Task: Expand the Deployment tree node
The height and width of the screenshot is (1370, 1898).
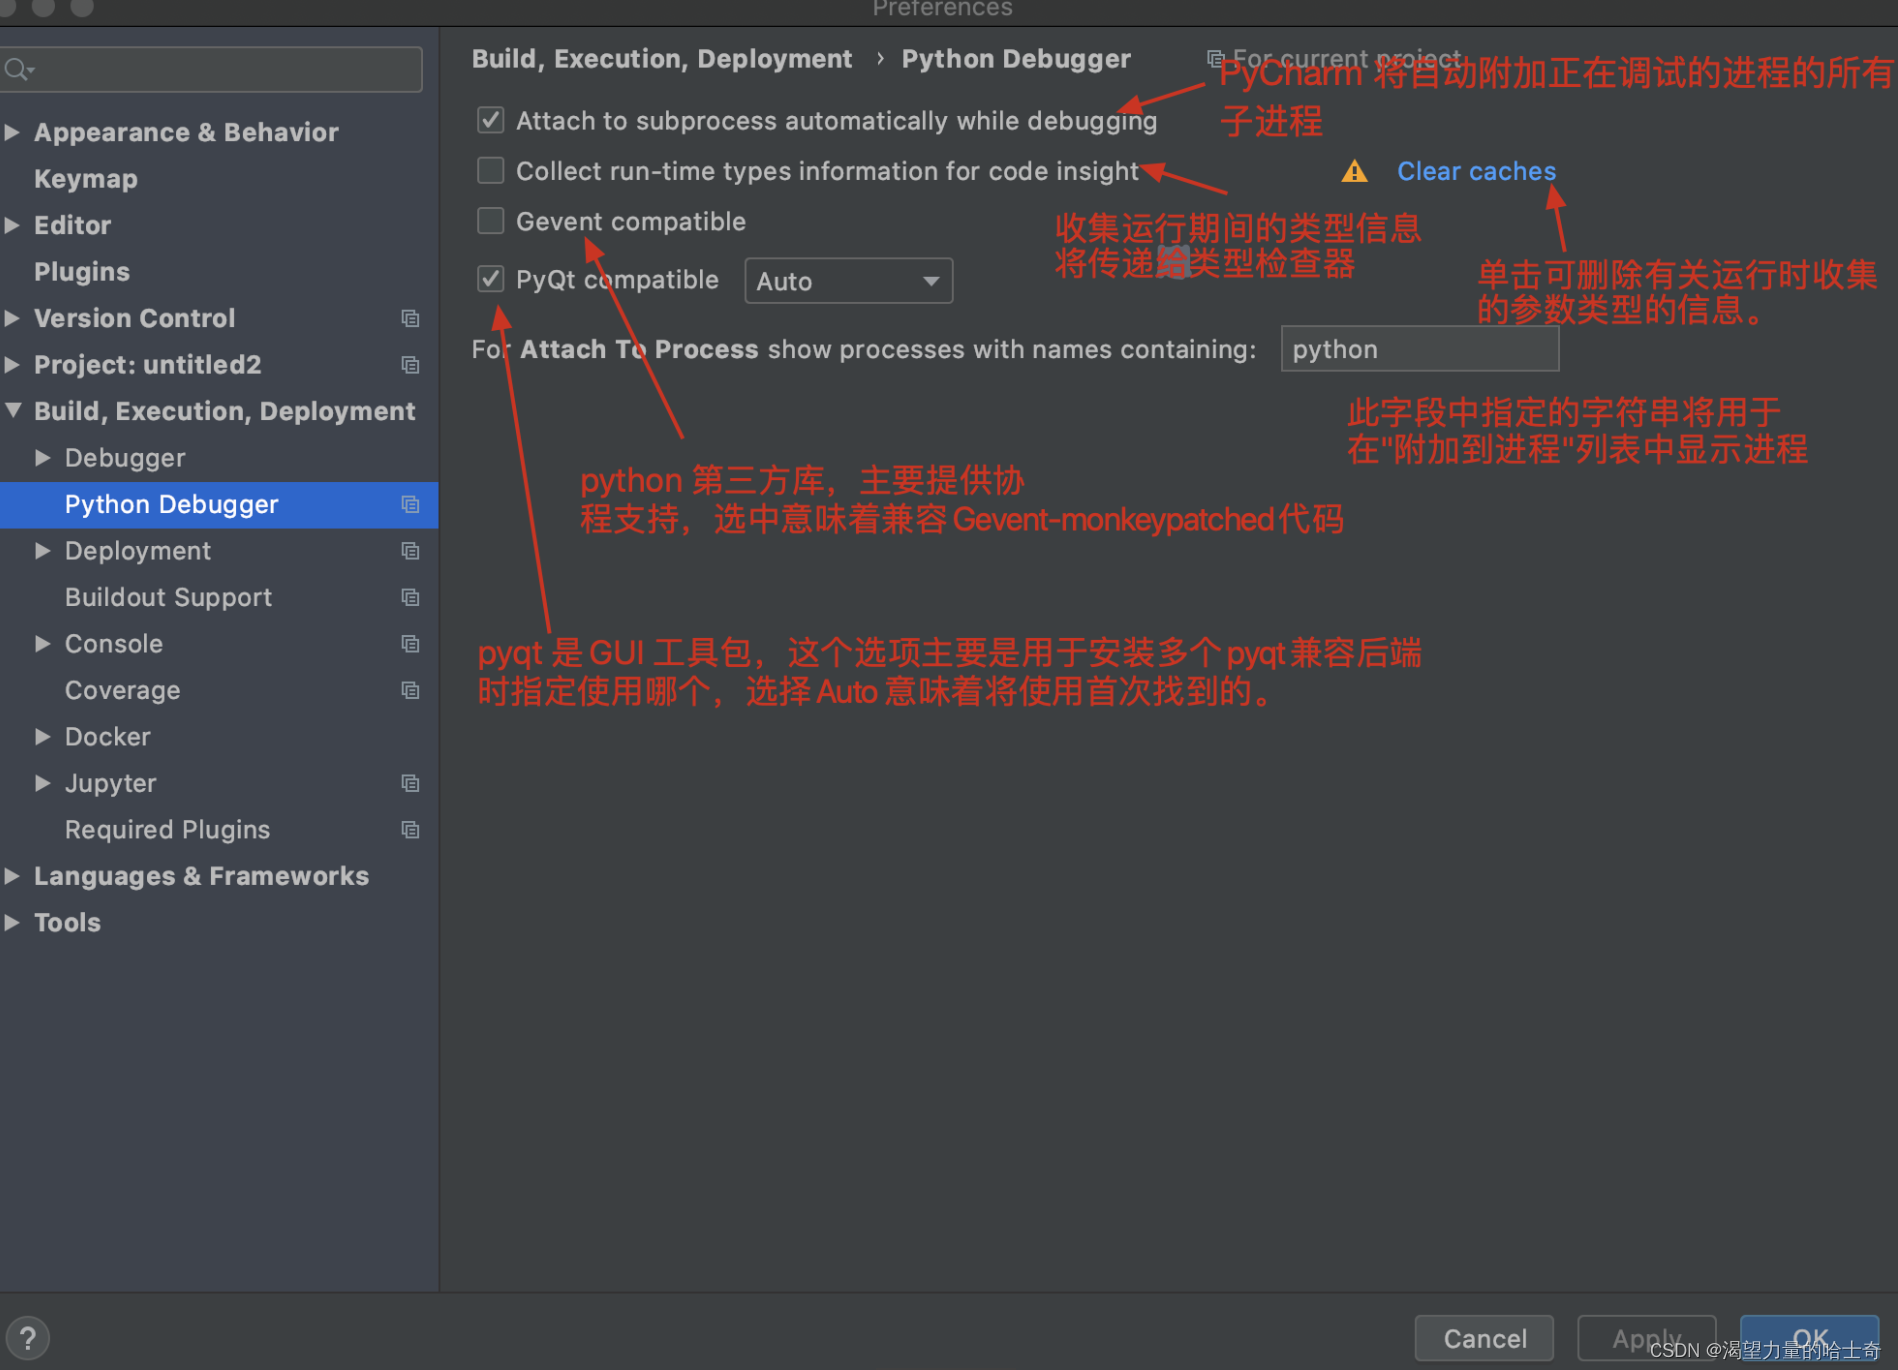Action: (x=42, y=550)
